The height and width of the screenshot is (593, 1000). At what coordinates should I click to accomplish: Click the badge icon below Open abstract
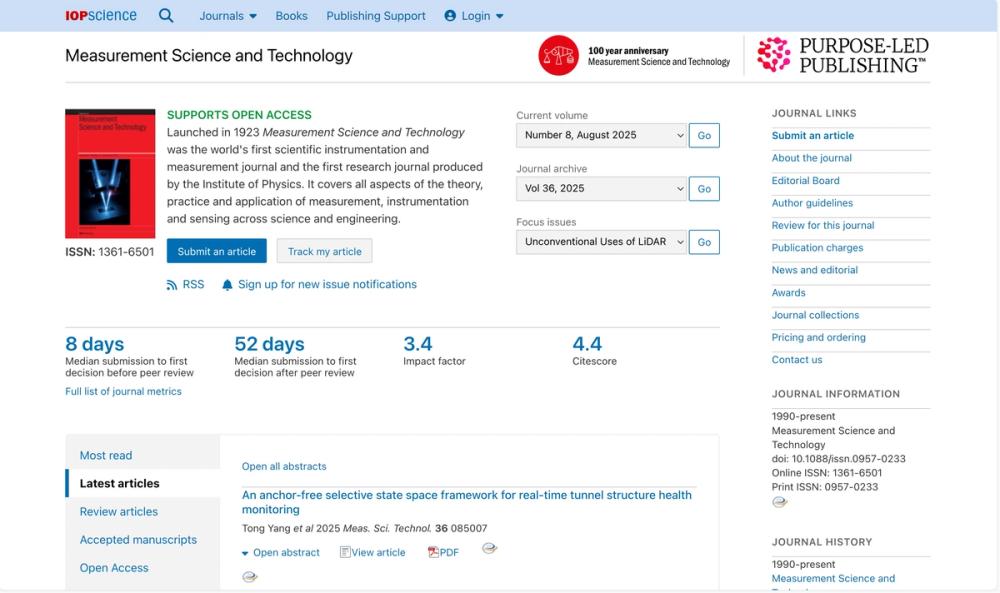click(x=249, y=577)
